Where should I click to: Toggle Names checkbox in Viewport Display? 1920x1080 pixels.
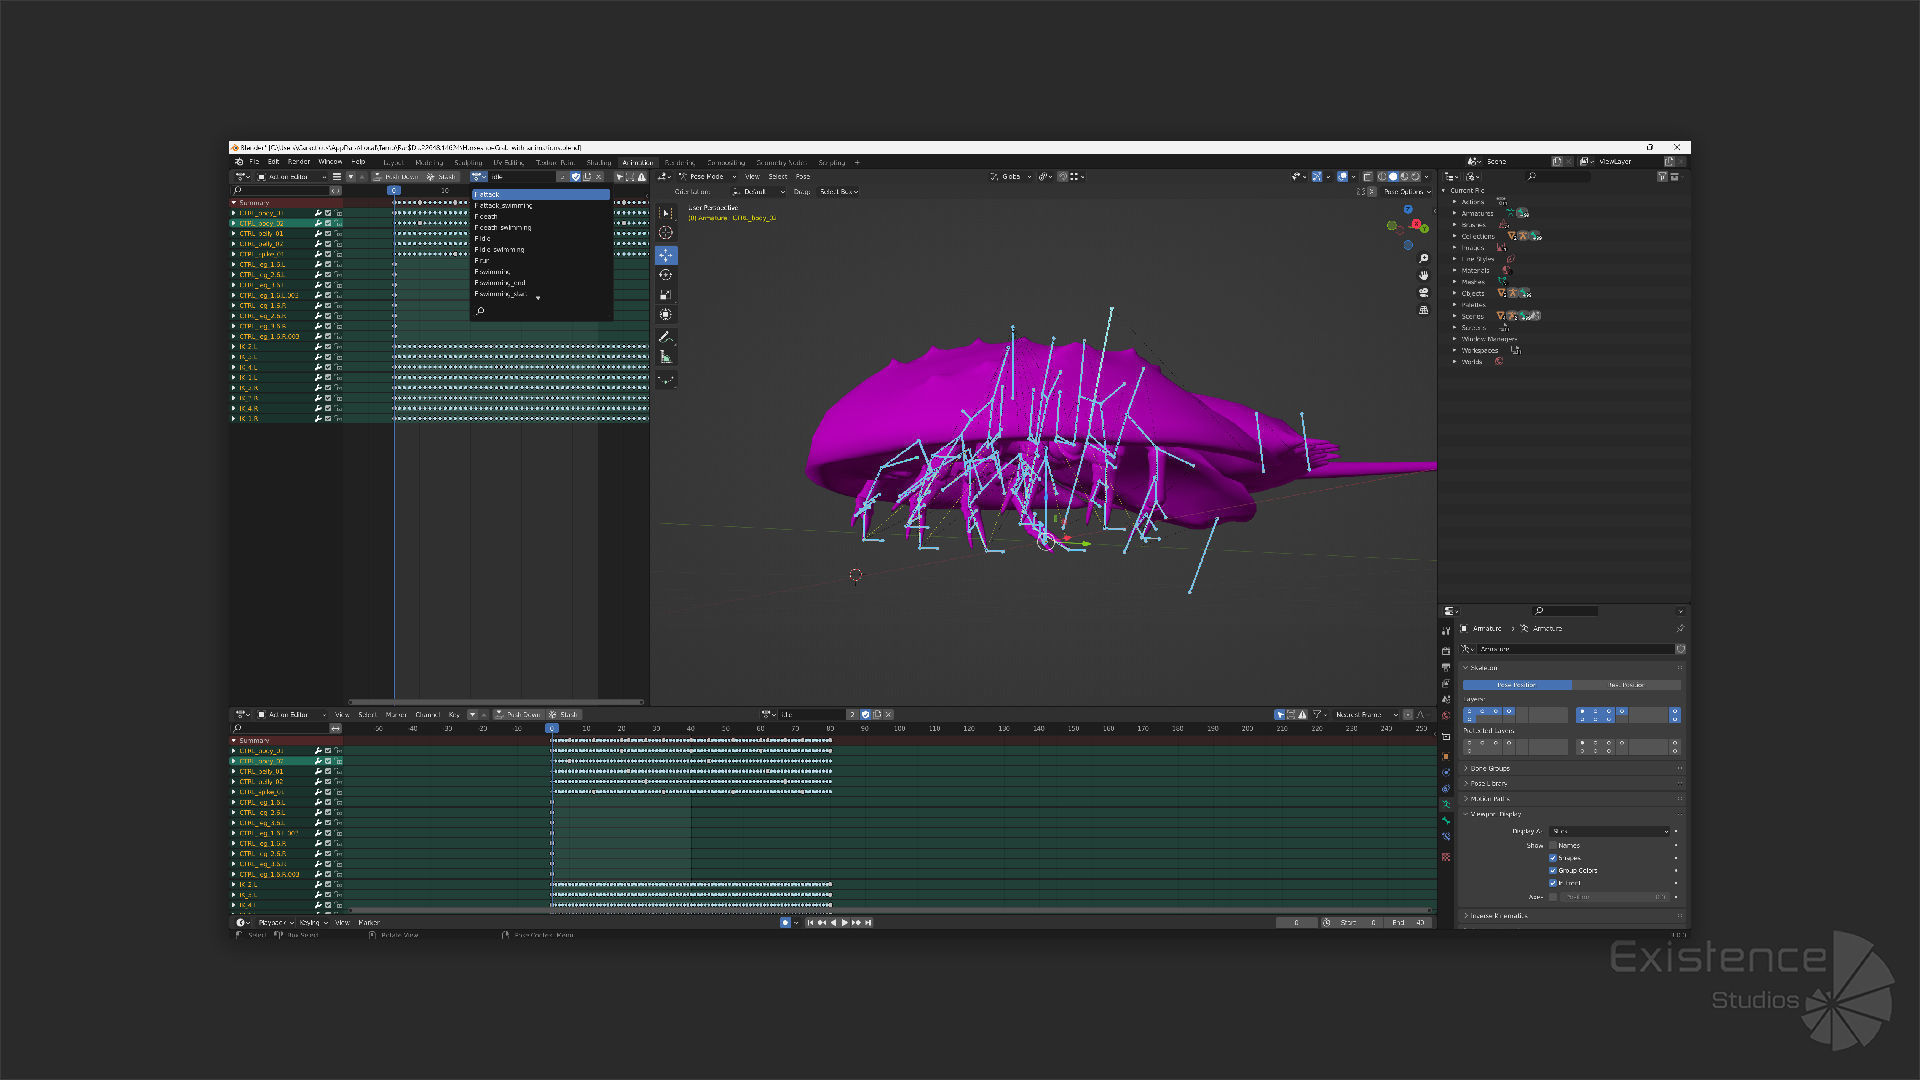[x=1553, y=846]
